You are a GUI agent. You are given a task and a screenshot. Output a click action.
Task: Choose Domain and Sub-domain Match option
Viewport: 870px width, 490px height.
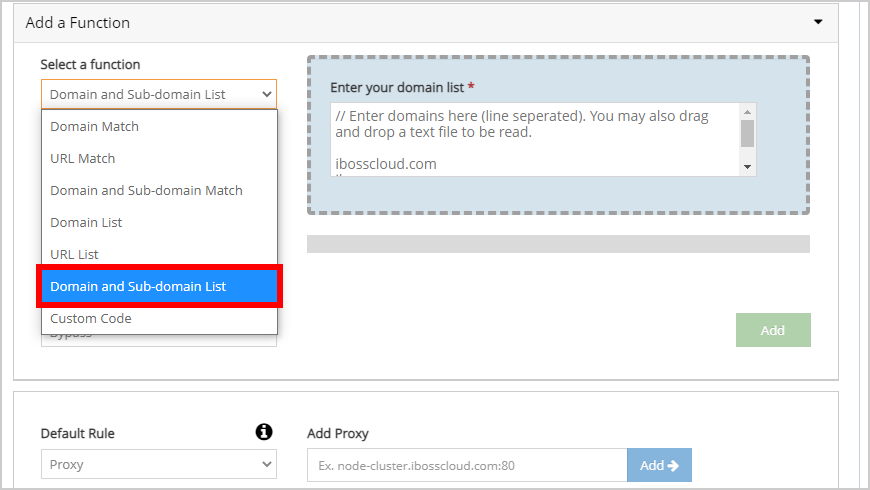pyautogui.click(x=159, y=190)
